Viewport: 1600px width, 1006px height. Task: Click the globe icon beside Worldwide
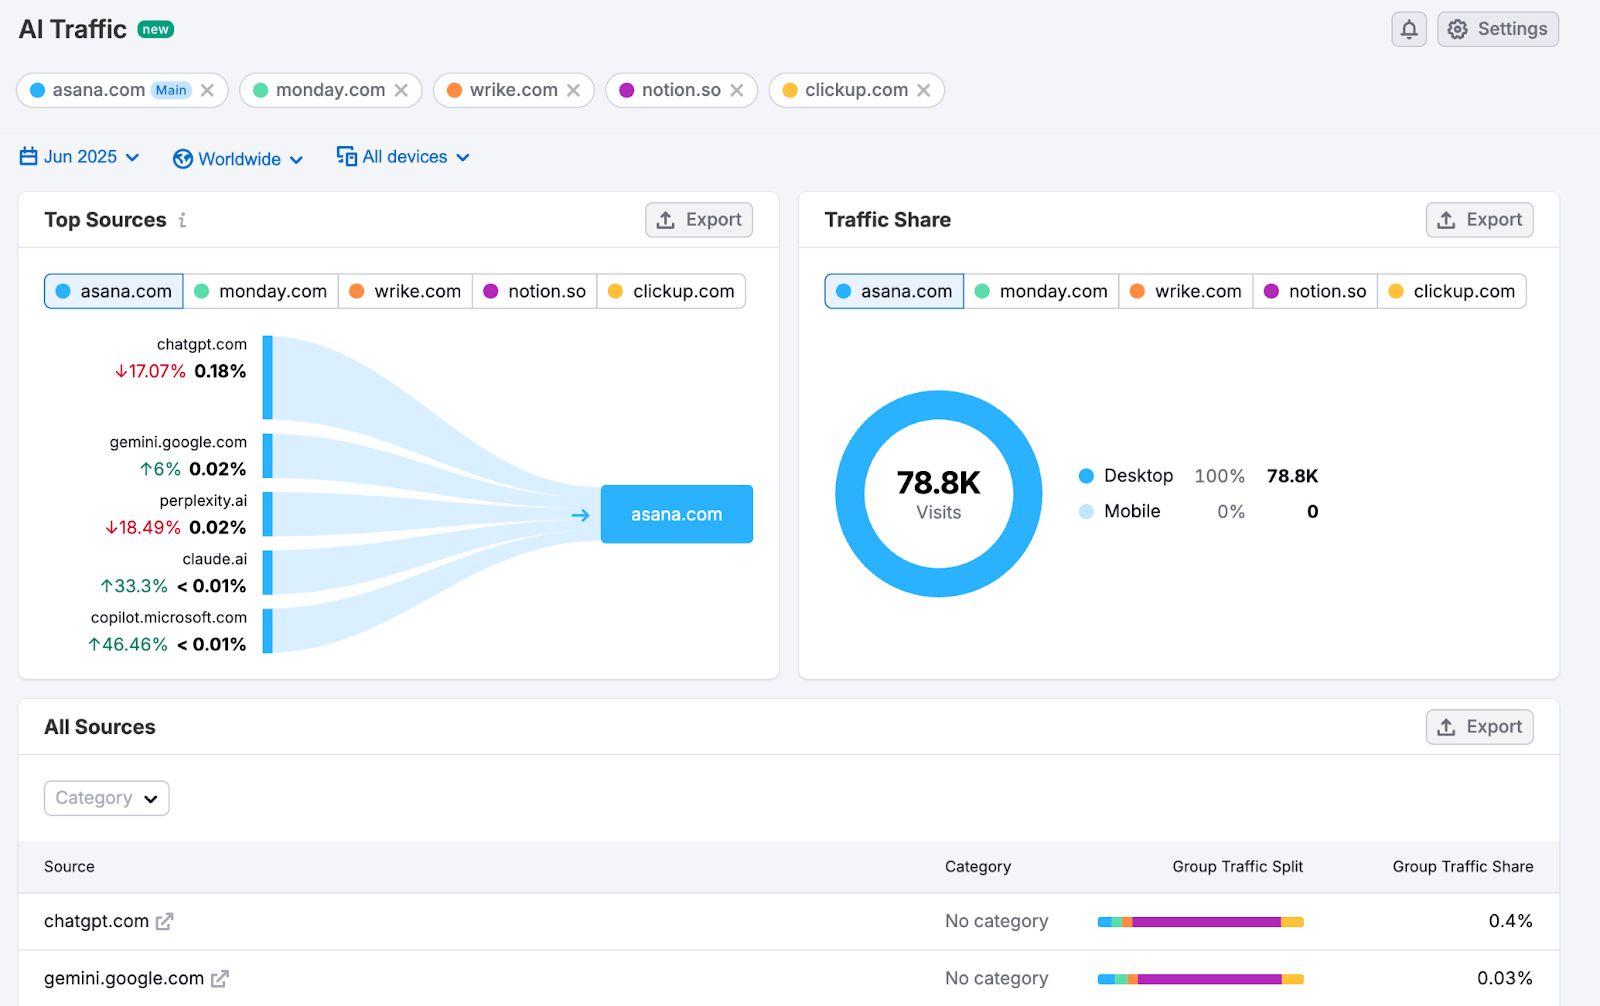[x=182, y=158]
